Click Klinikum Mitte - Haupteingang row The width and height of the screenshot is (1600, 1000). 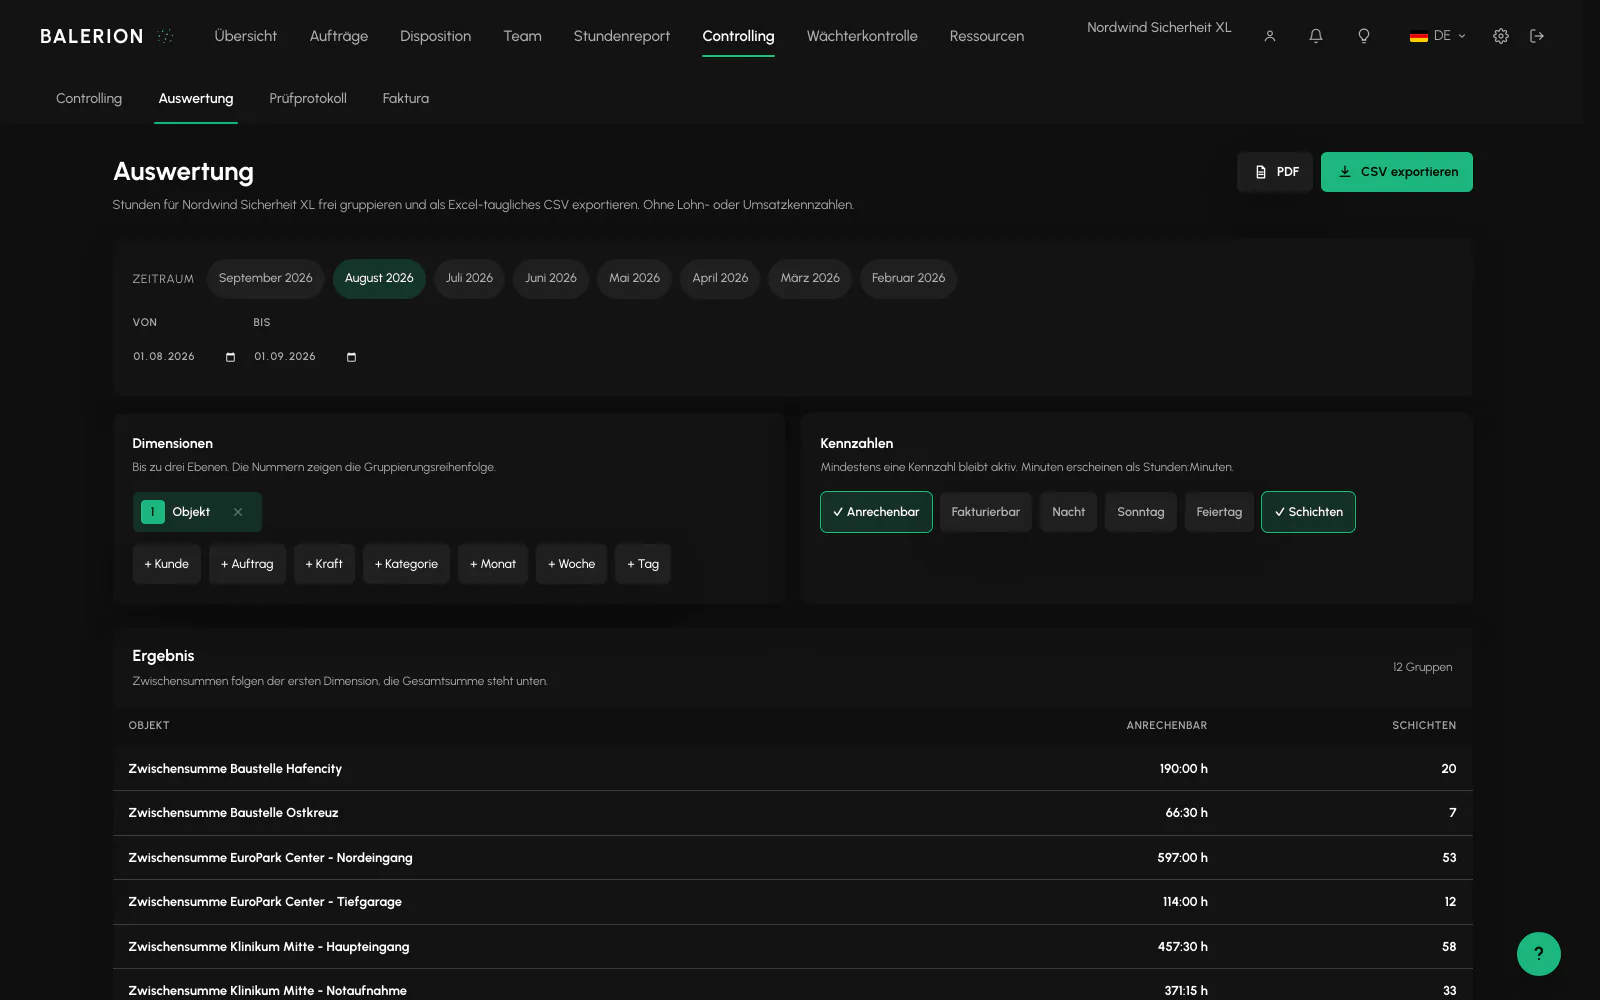click(793, 946)
